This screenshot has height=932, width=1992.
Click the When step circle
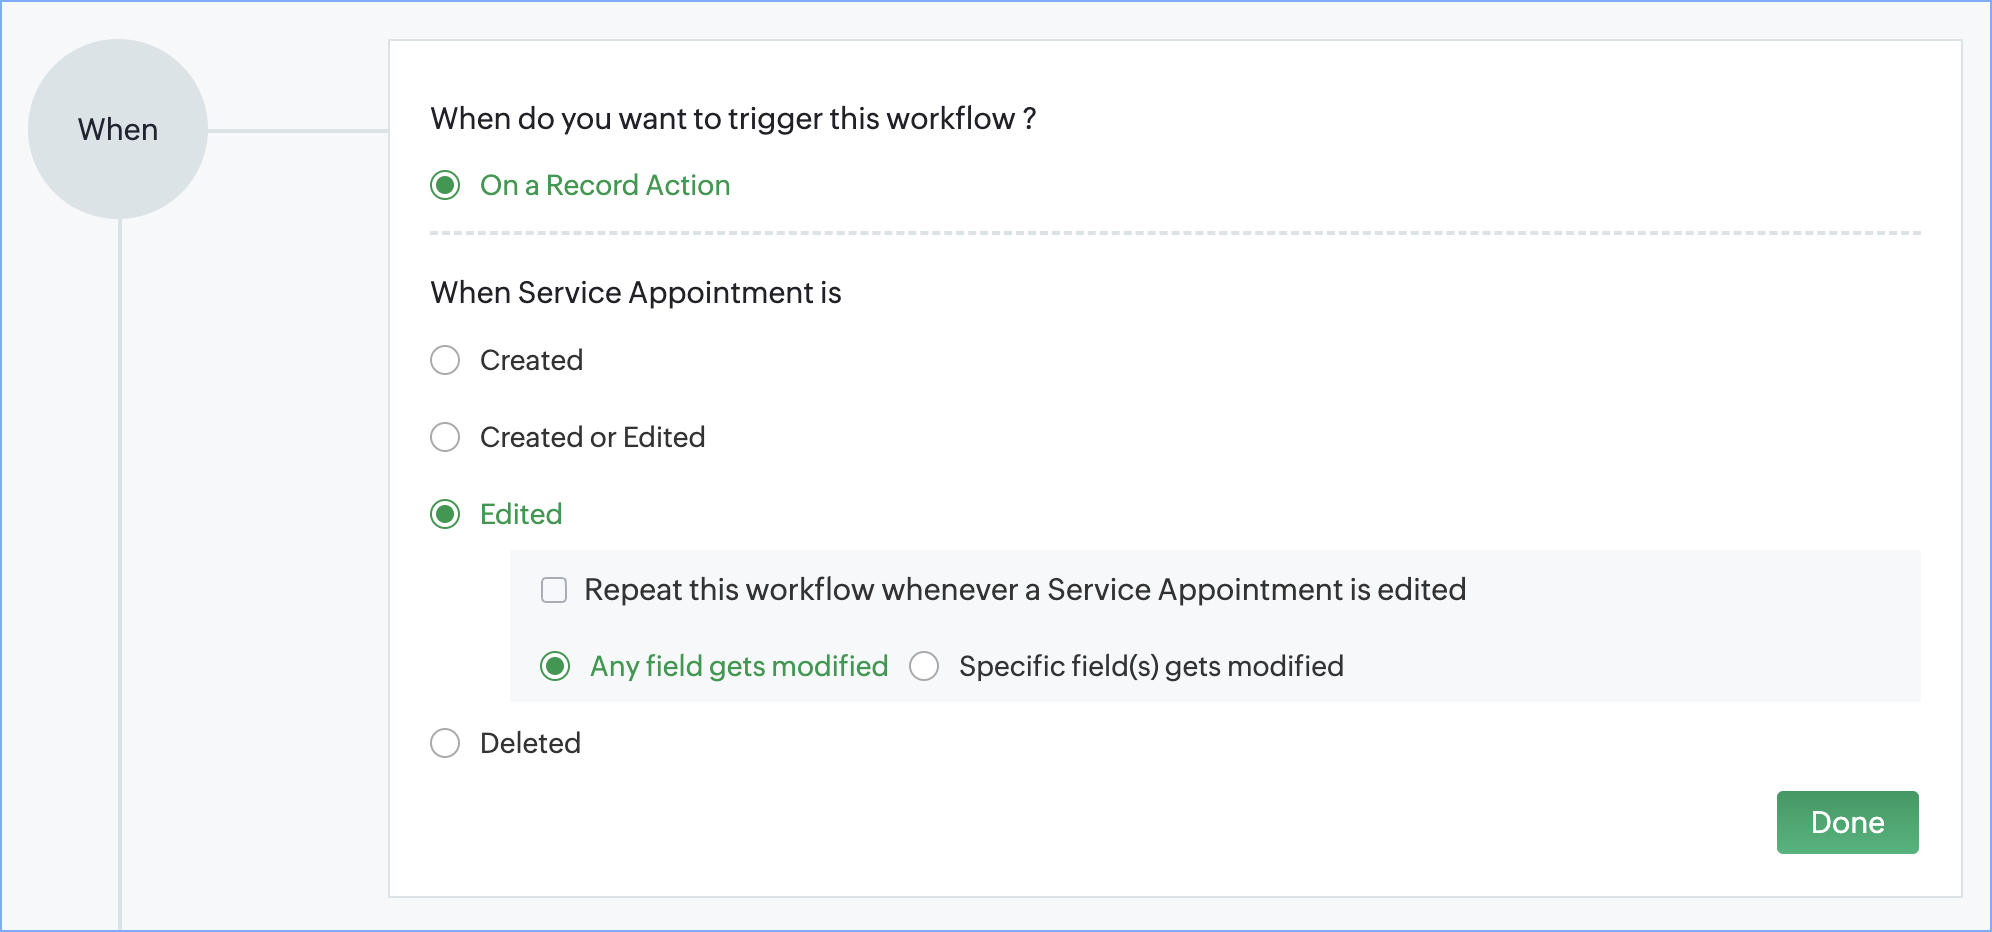coord(118,129)
